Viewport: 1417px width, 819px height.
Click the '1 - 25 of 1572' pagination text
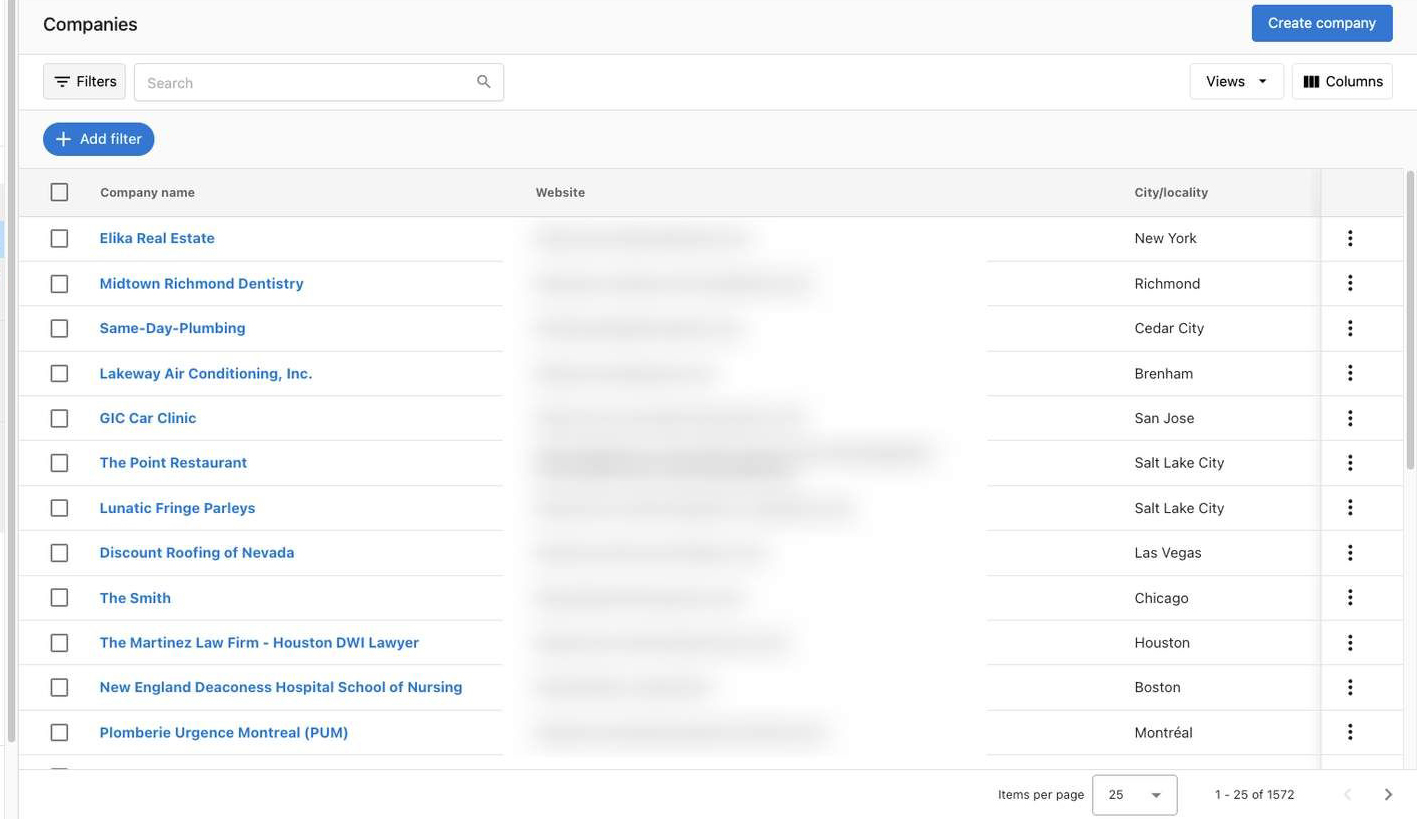click(1254, 795)
